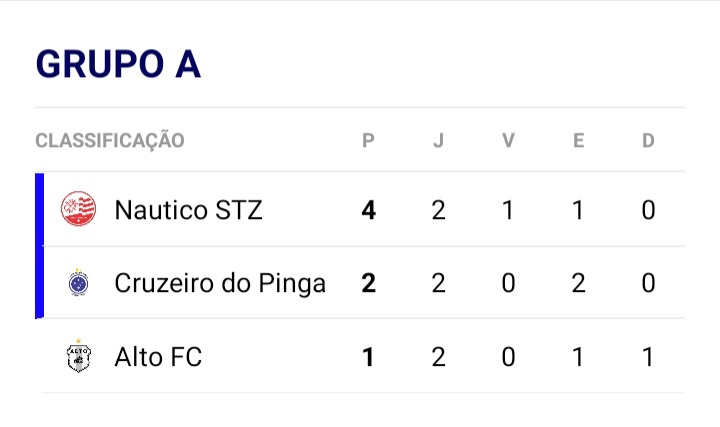Click the V wins column header
This screenshot has width=720, height=427.
(x=508, y=140)
